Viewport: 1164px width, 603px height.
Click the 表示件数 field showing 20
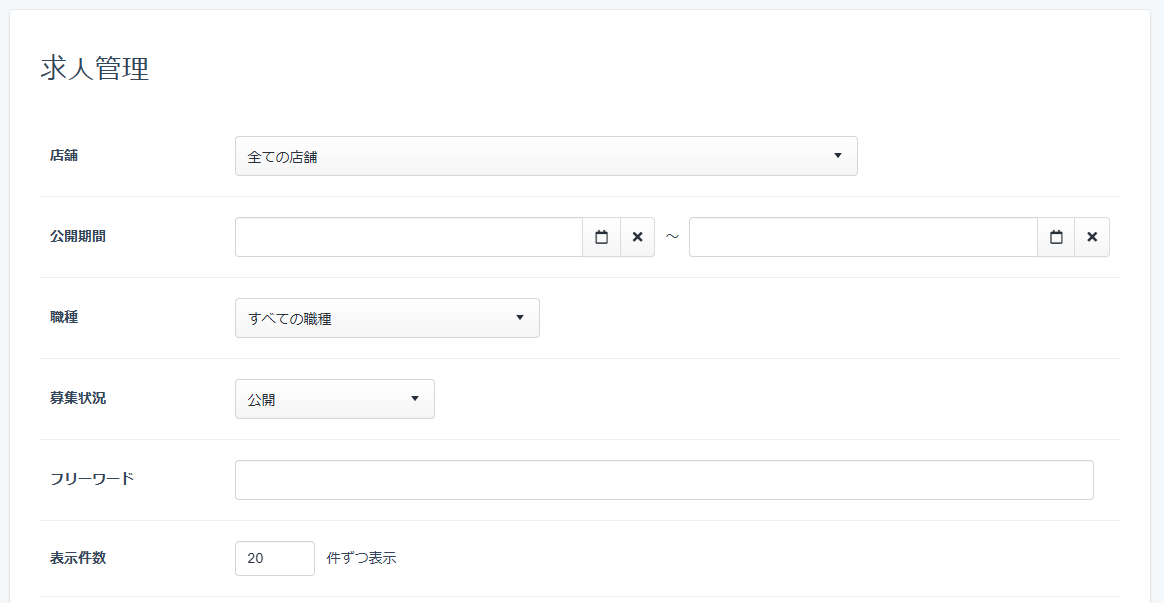click(274, 558)
